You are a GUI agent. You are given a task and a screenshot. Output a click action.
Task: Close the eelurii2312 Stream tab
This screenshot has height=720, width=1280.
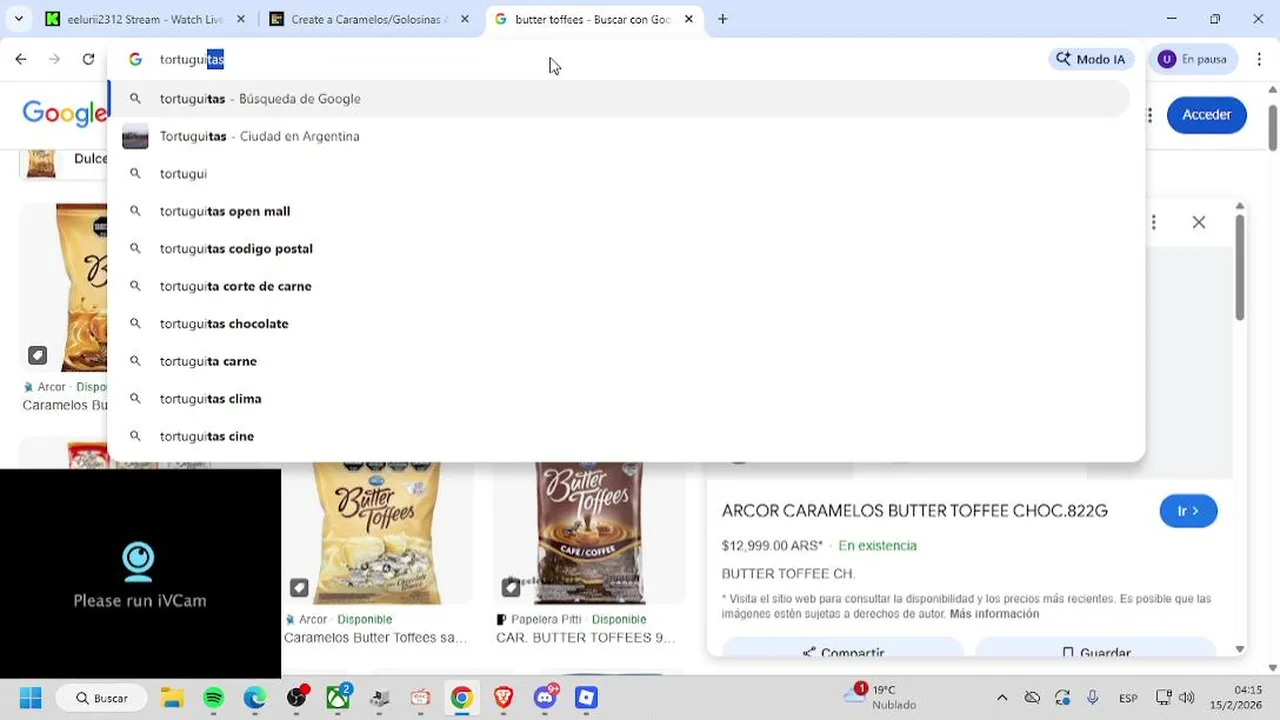(x=241, y=19)
